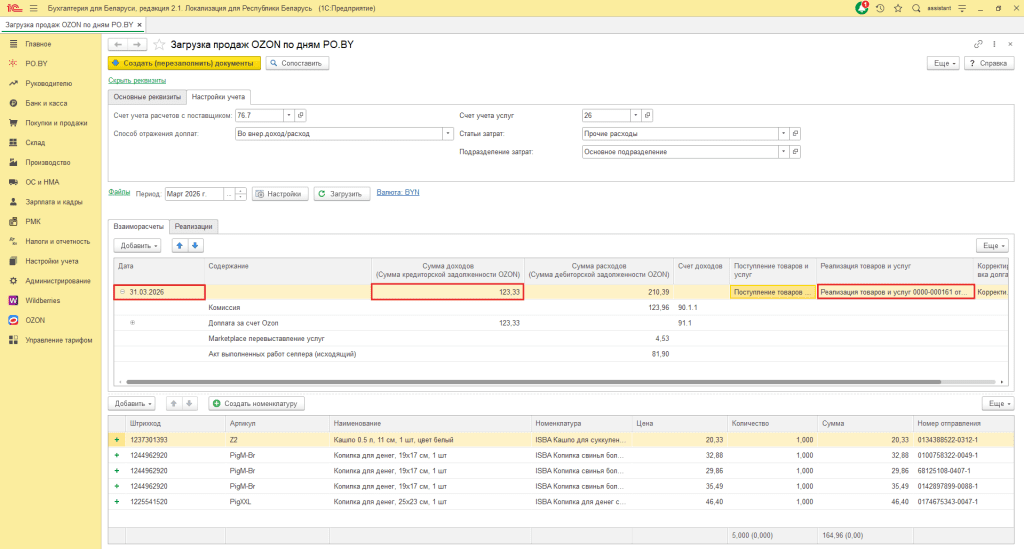Open Подразделение затрат dropdown arrow
The height and width of the screenshot is (549, 1024).
(783, 151)
